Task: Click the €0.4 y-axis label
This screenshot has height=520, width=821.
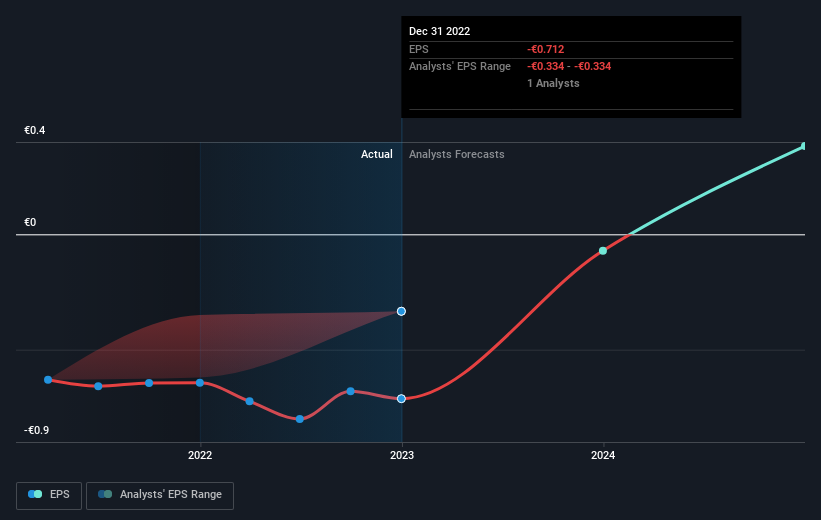Action: click(35, 130)
